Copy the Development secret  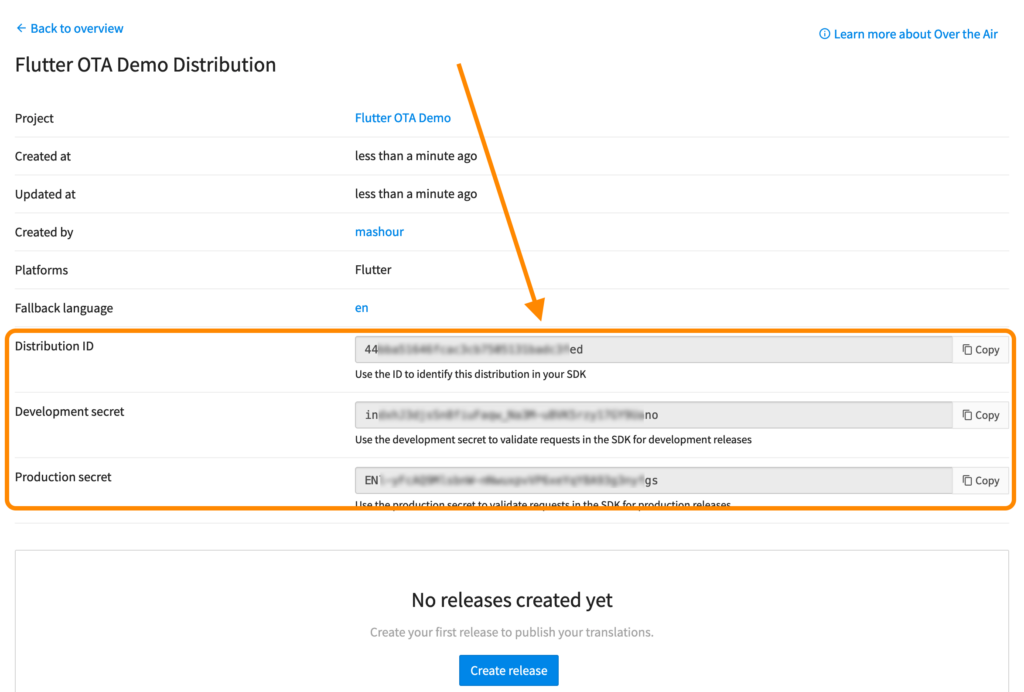980,415
